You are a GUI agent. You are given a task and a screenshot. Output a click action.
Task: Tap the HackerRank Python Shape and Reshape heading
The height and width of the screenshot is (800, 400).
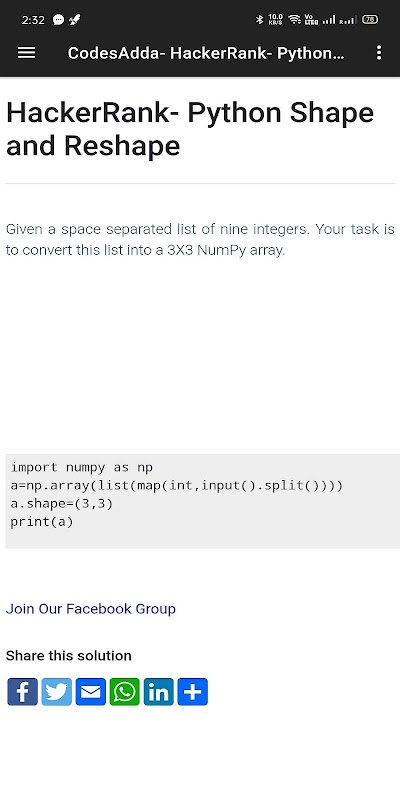tap(190, 129)
